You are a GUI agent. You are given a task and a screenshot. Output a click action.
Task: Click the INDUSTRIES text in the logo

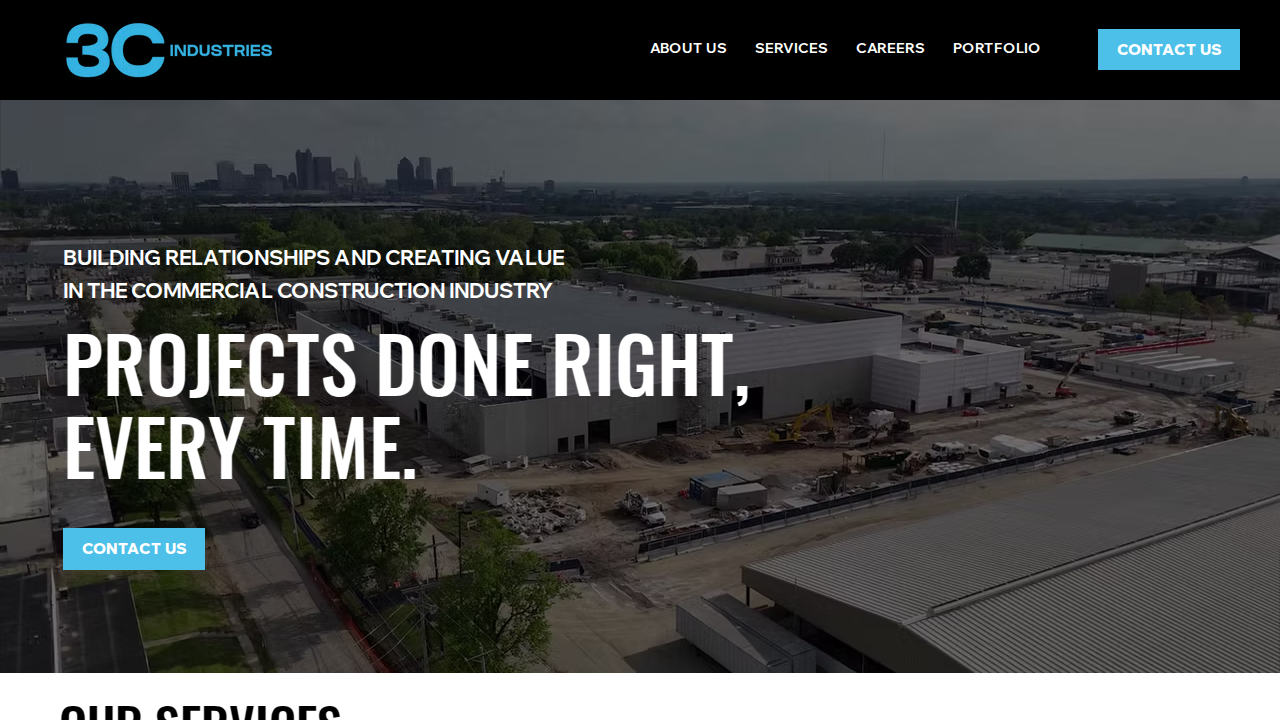(221, 50)
